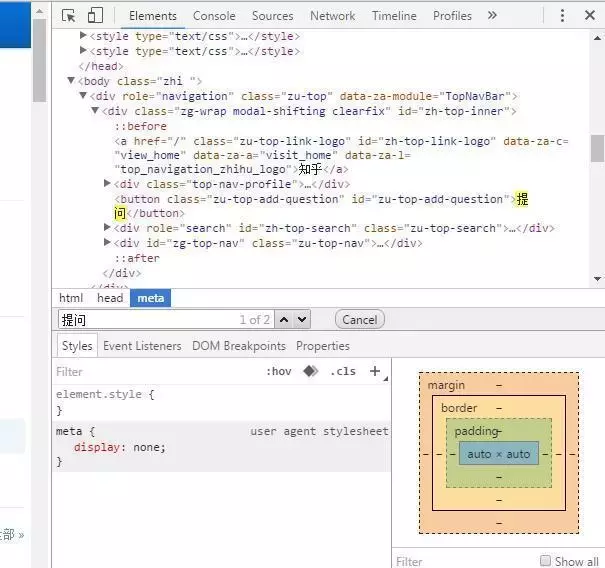Toggle the :hov element state button

[x=279, y=371]
